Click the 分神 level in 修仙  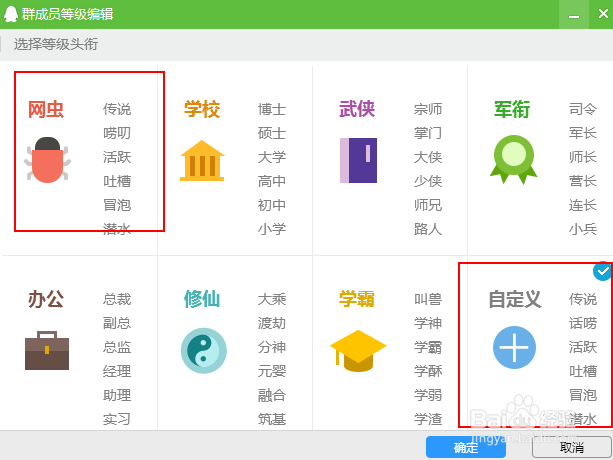click(272, 347)
